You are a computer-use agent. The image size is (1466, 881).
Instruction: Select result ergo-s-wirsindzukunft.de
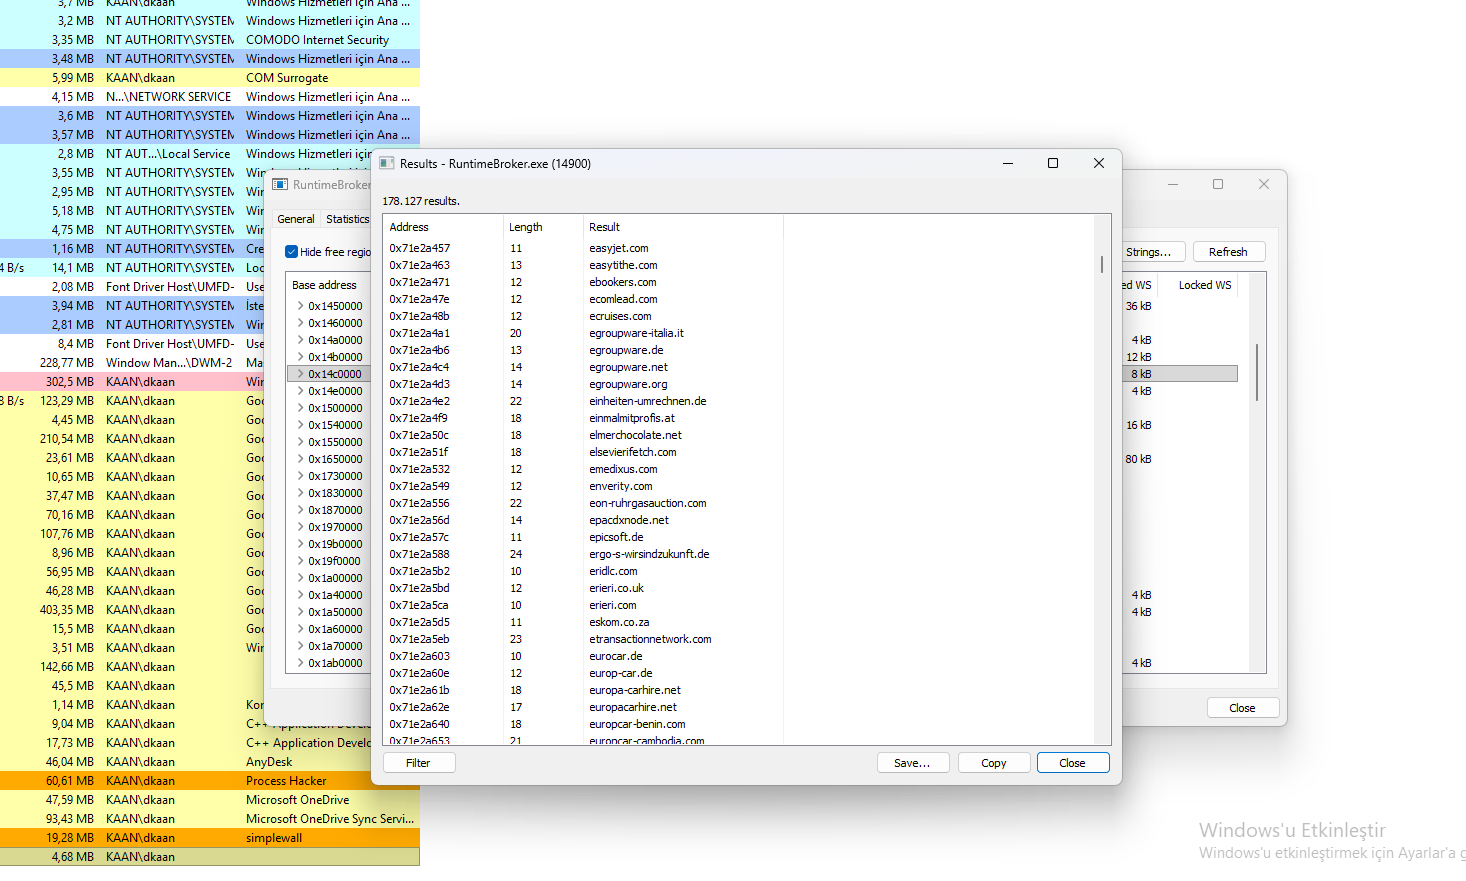(x=649, y=554)
